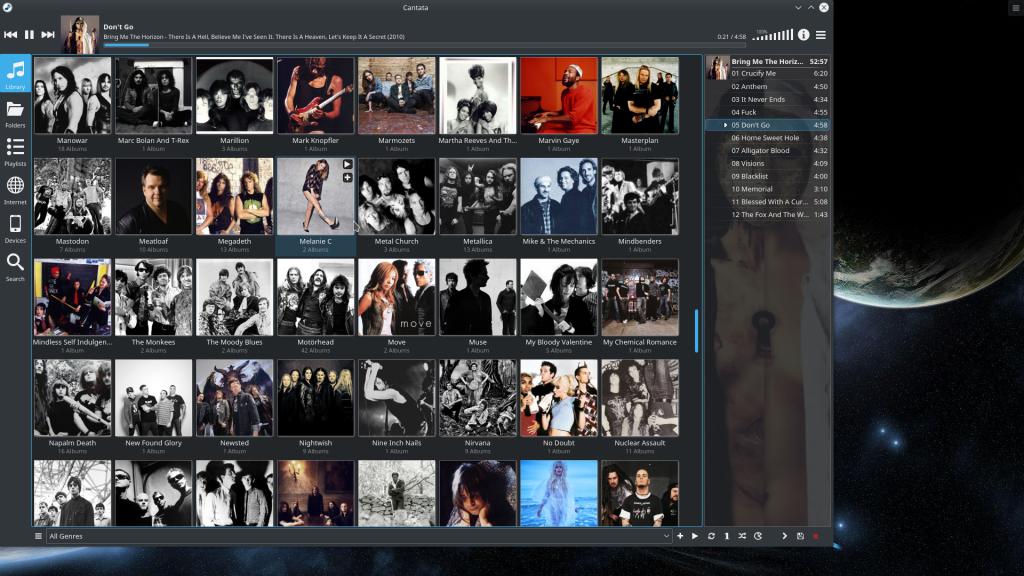Toggle repeat mode for play queue
The image size is (1024, 576).
click(711, 536)
